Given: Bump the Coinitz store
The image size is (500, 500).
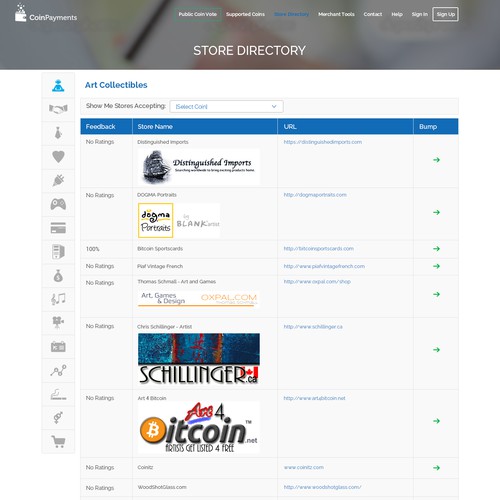Looking at the screenshot, I should pyautogui.click(x=436, y=468).
